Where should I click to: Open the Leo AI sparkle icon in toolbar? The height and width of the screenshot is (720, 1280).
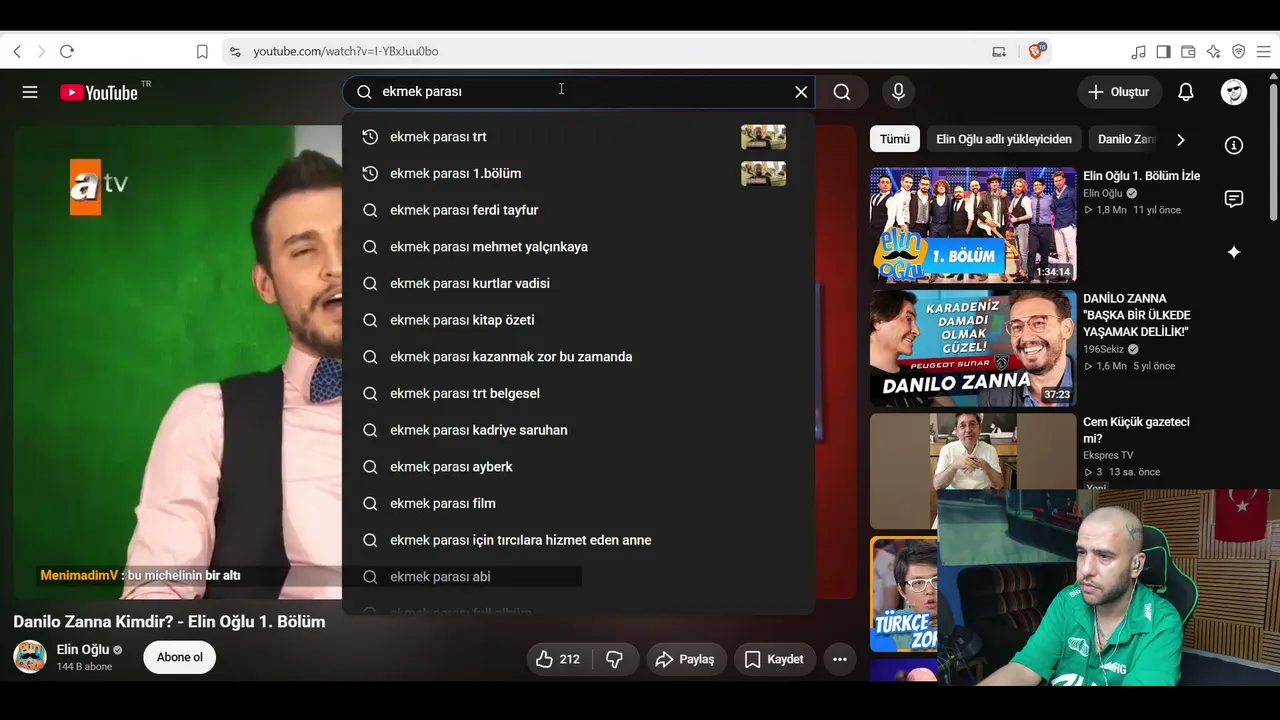coord(1214,51)
